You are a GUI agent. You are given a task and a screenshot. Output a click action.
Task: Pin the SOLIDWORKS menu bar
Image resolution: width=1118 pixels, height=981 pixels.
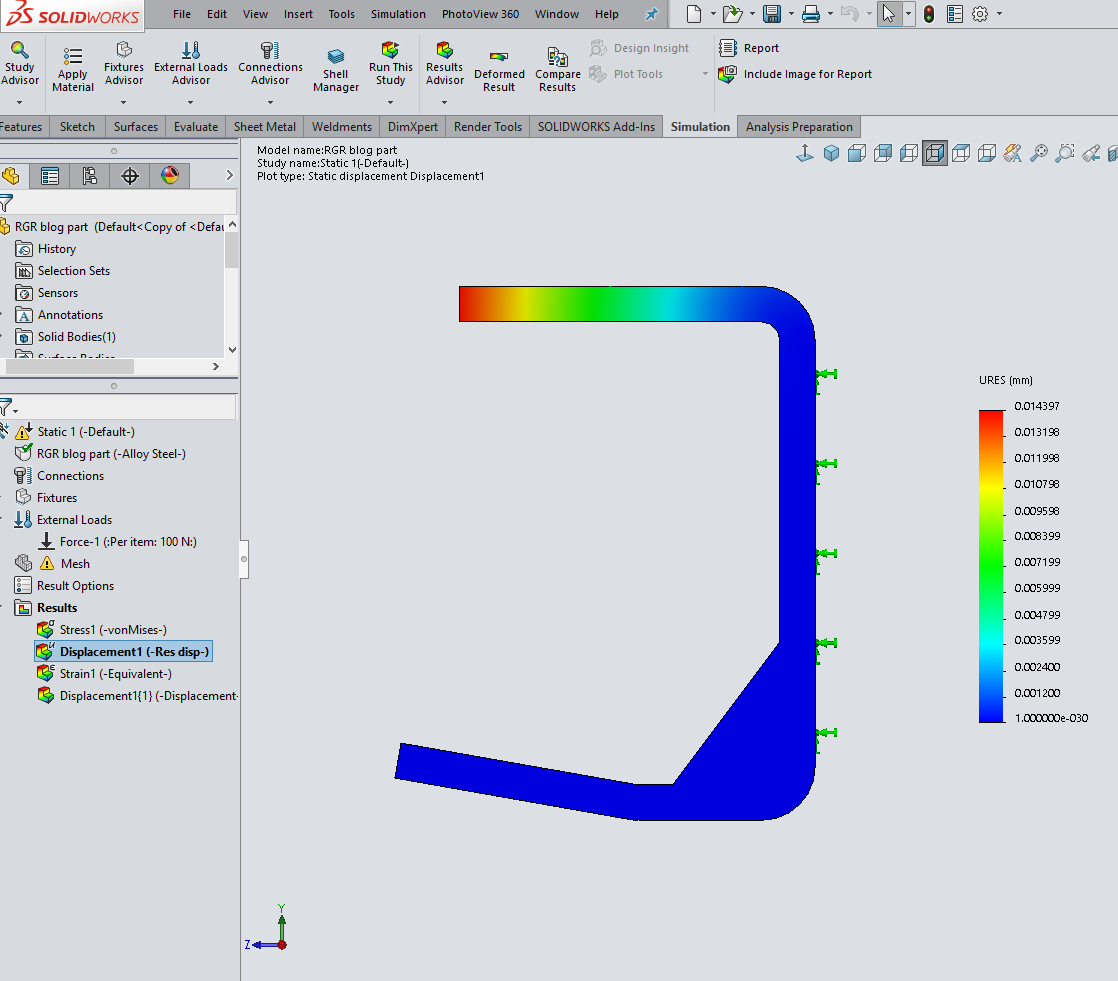click(x=652, y=14)
